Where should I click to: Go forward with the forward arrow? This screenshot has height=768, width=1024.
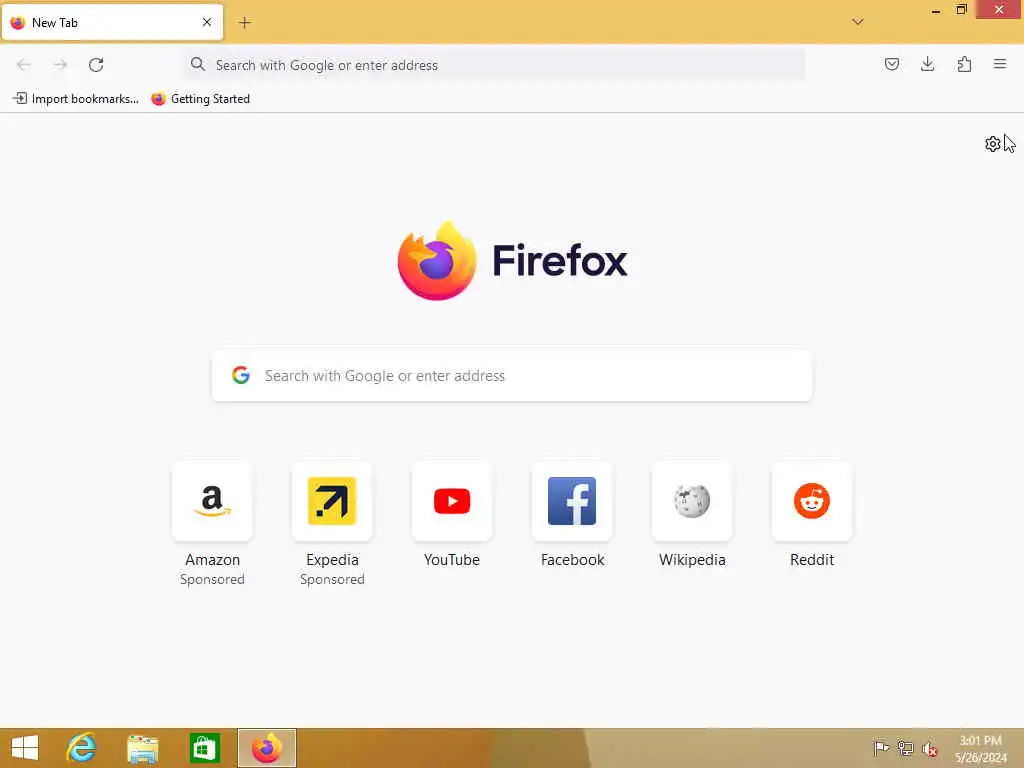(60, 65)
